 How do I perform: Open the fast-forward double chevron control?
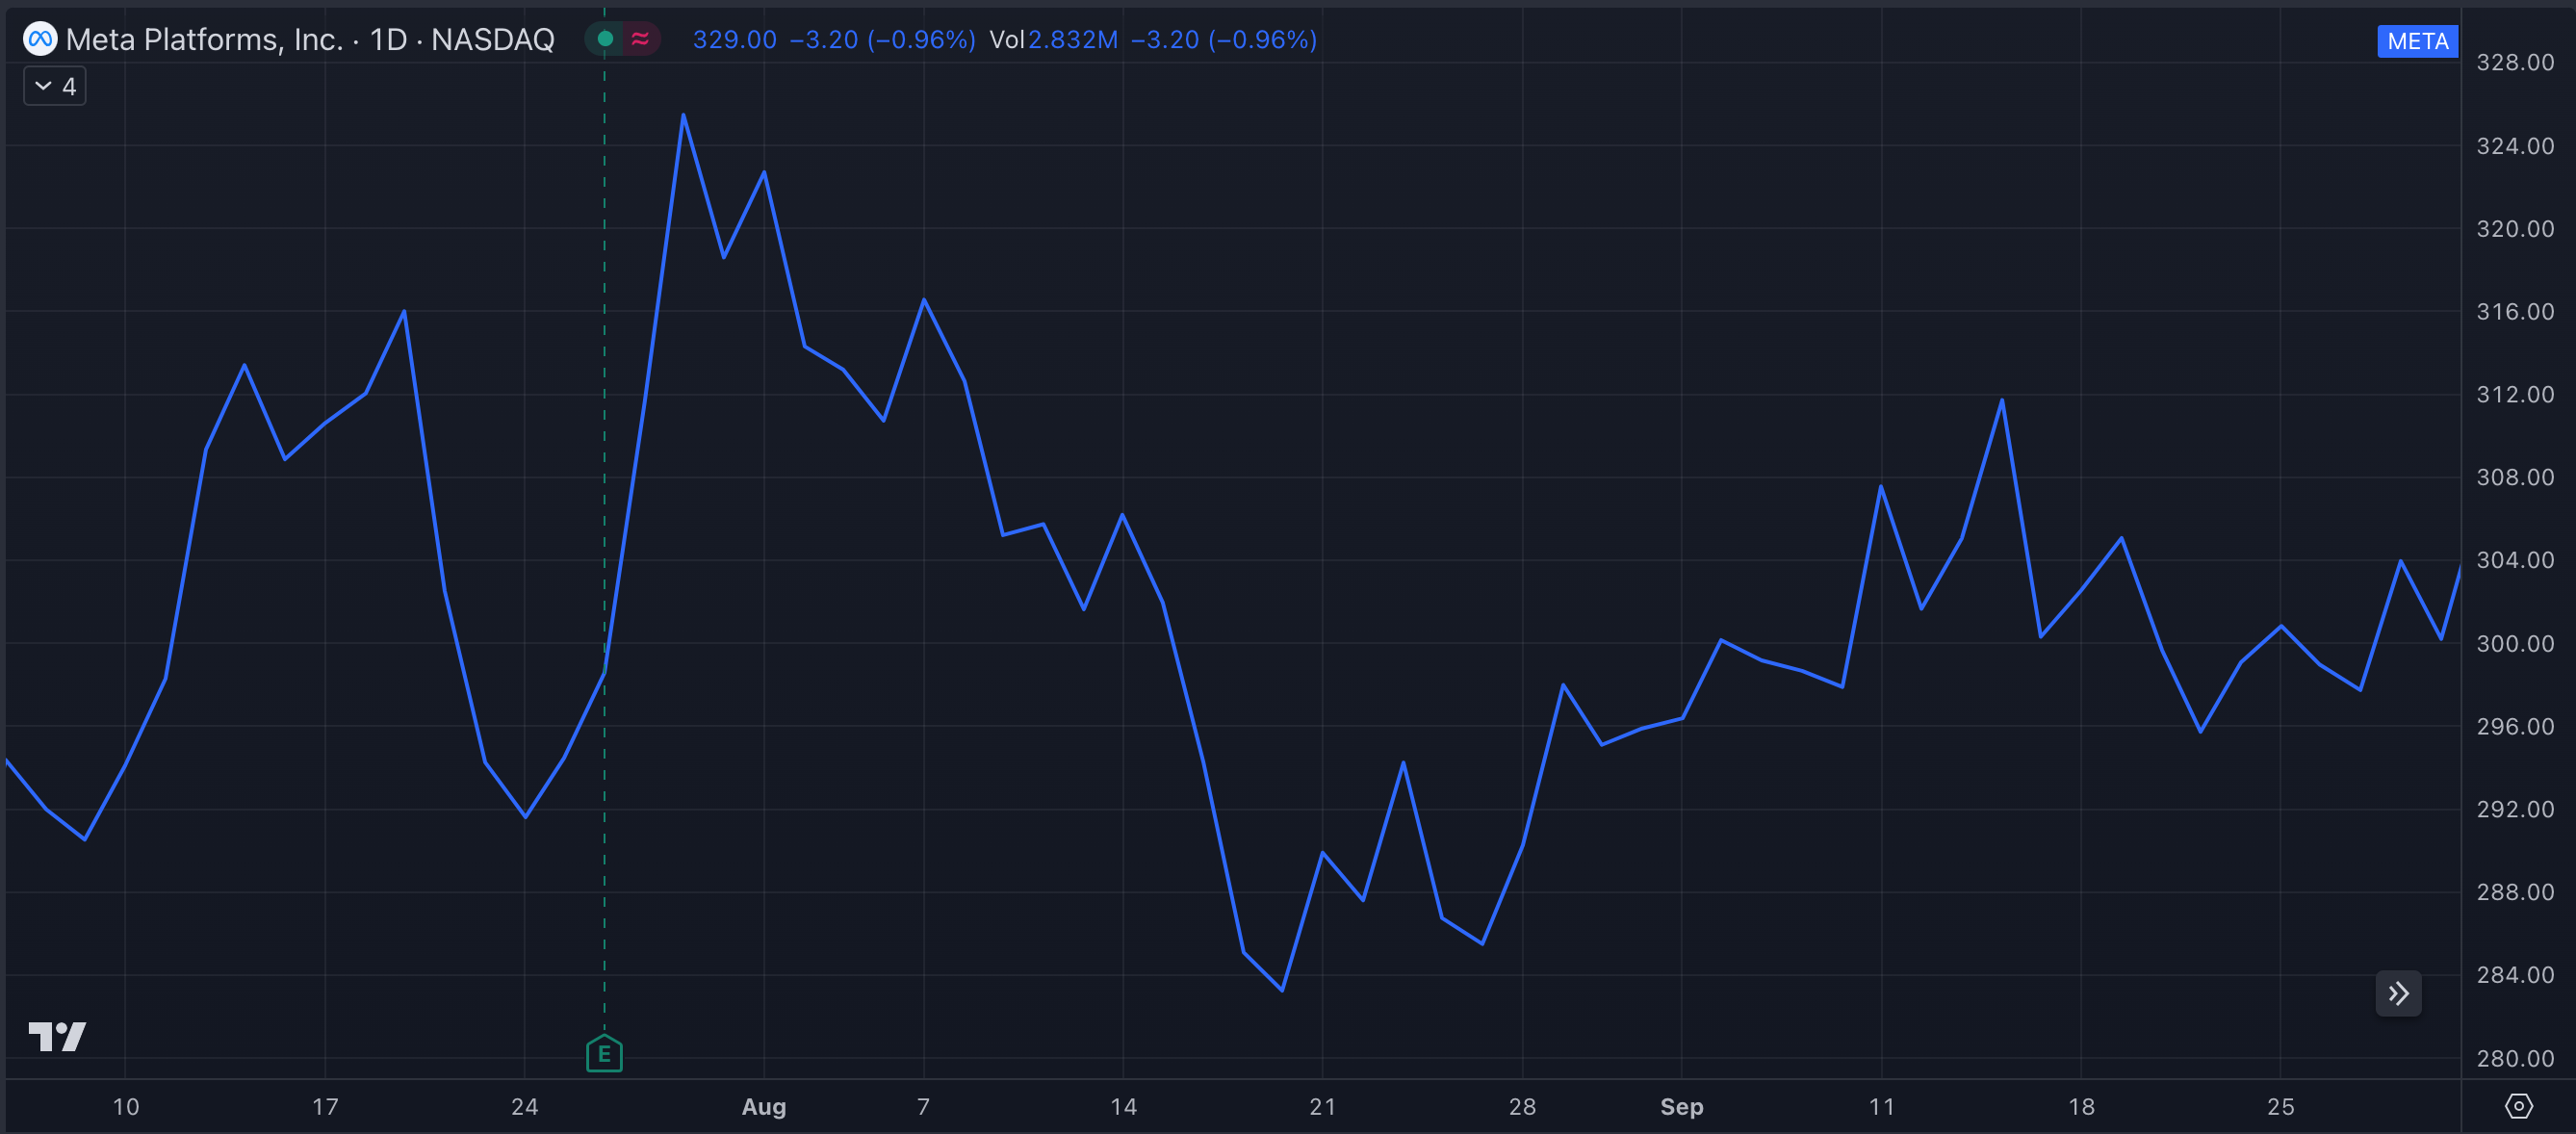coord(2398,993)
